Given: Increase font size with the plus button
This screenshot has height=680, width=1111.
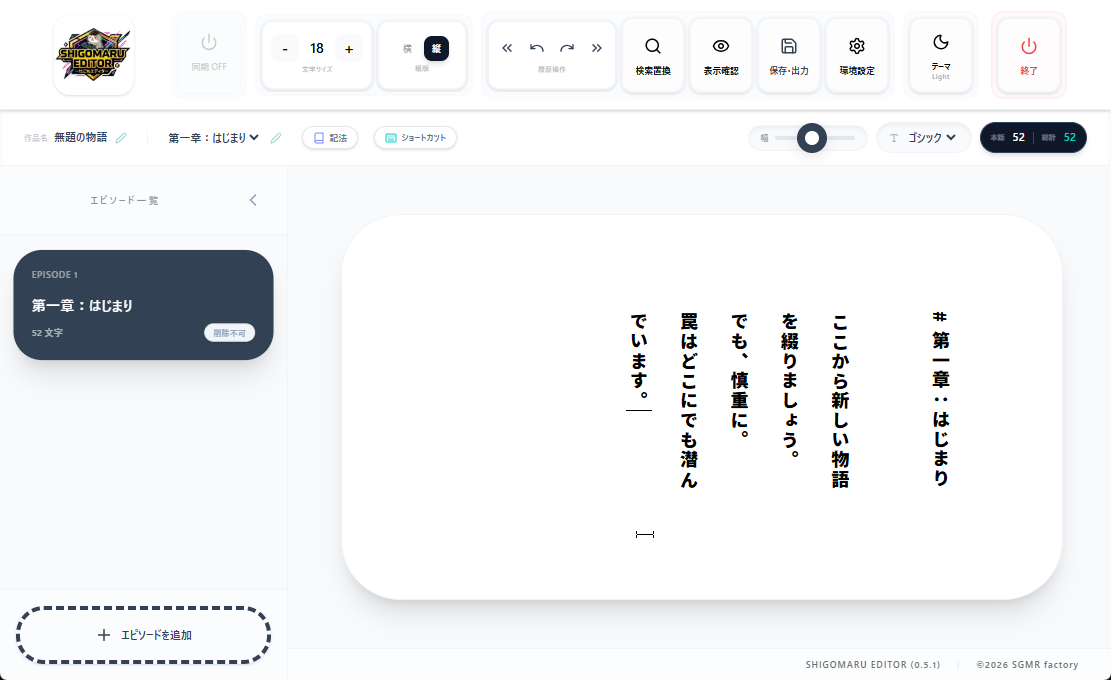Looking at the screenshot, I should tap(349, 47).
